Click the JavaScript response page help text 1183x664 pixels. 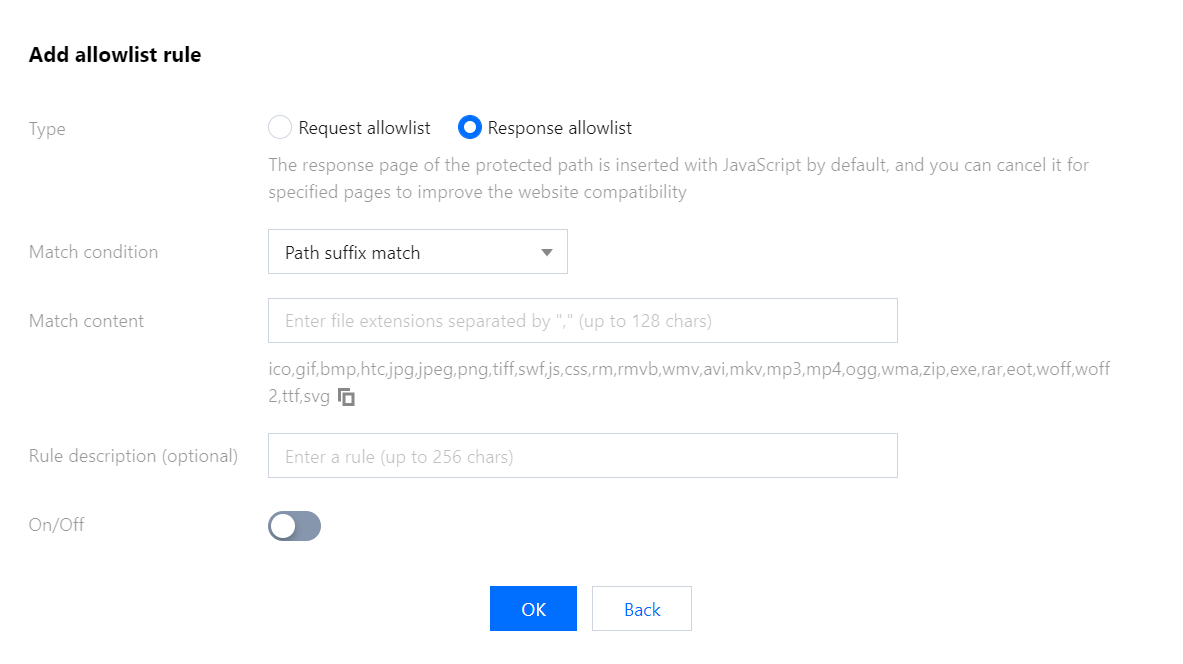pos(678,178)
